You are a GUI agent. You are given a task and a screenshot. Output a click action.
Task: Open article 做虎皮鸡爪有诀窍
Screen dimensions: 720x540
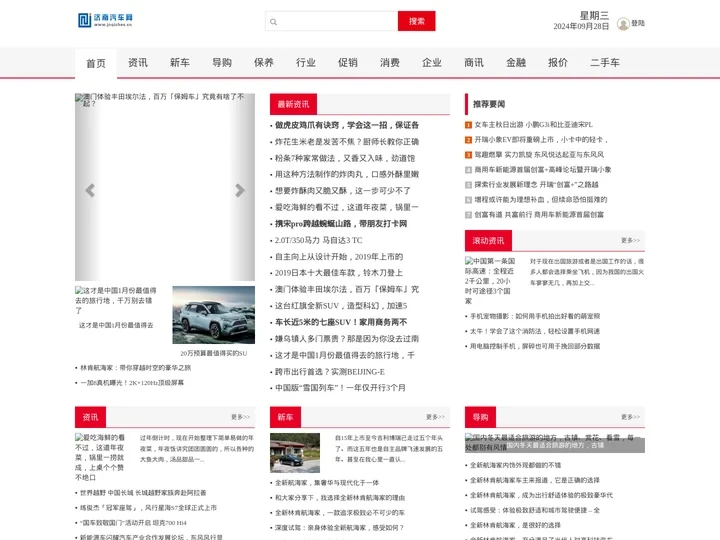[347, 125]
